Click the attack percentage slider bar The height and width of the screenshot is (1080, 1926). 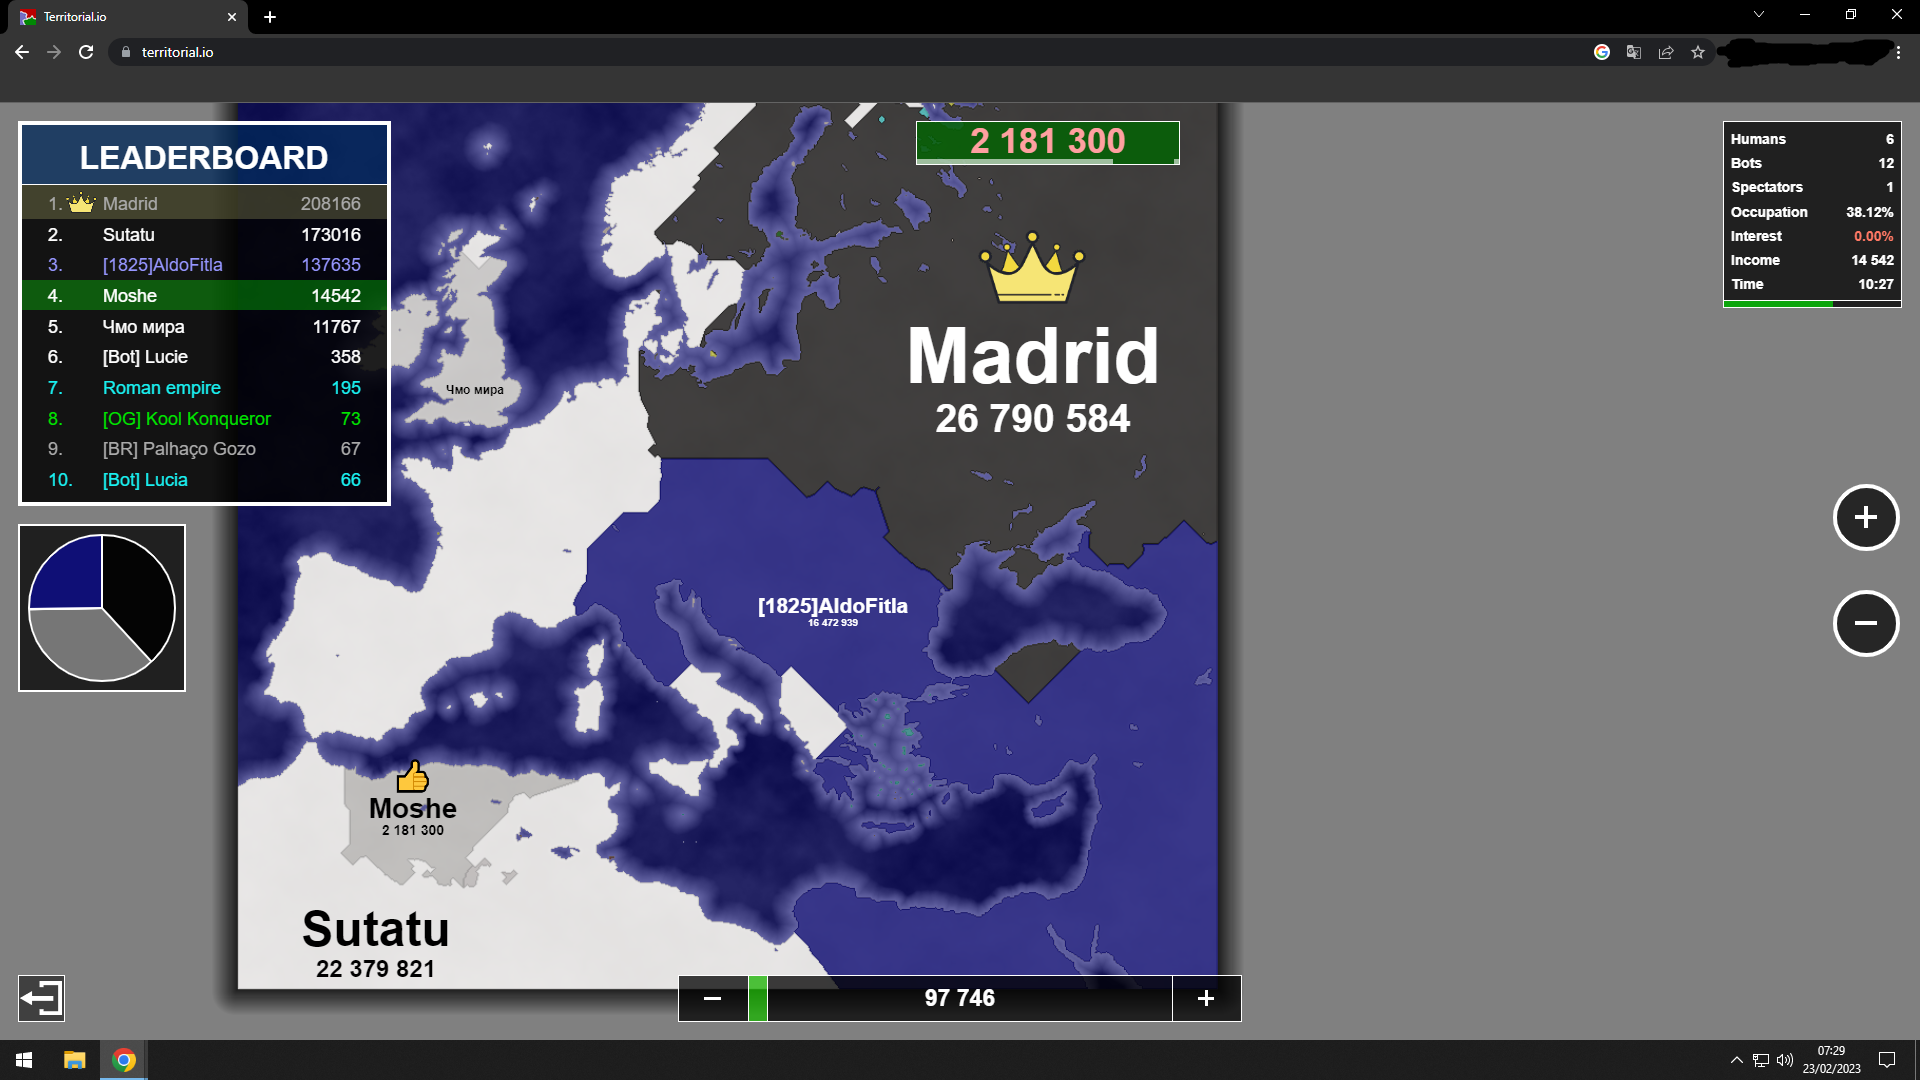click(961, 1000)
